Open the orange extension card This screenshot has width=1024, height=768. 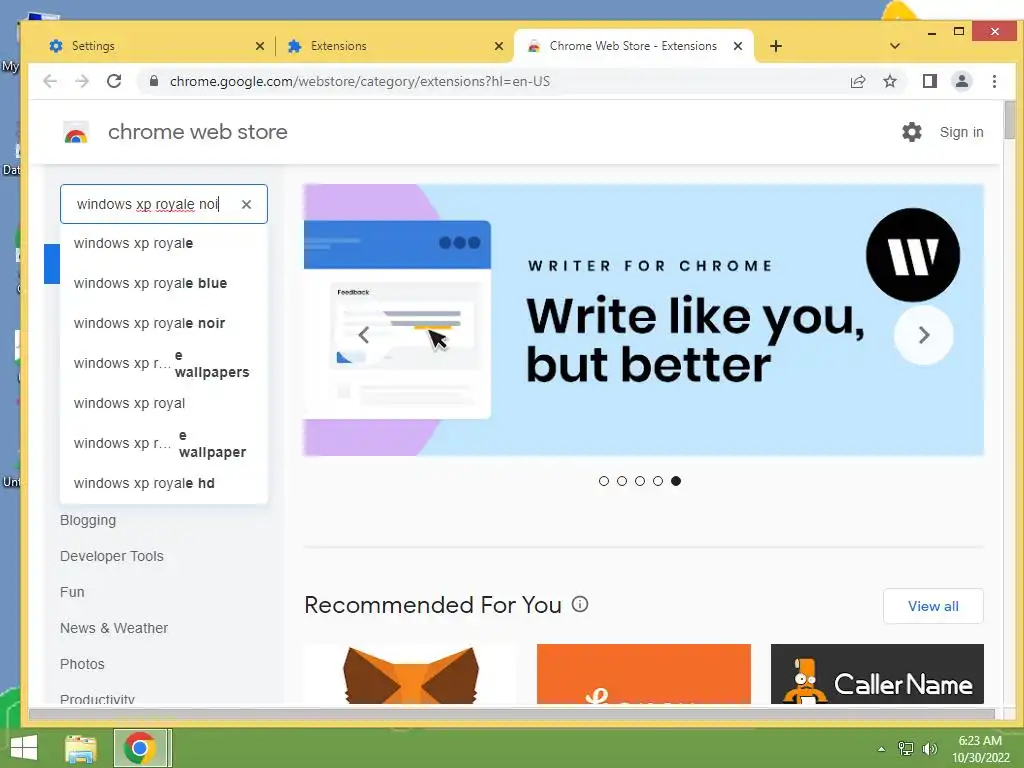[x=644, y=674]
